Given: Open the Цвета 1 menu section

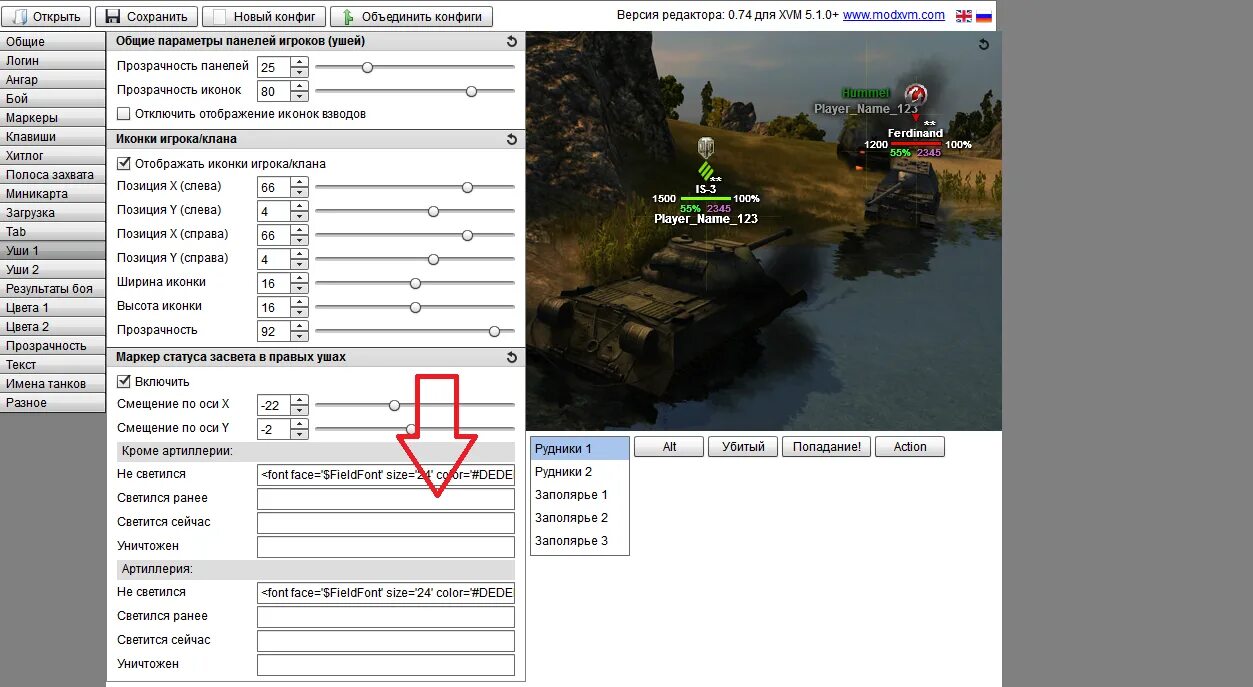Looking at the screenshot, I should coord(53,308).
